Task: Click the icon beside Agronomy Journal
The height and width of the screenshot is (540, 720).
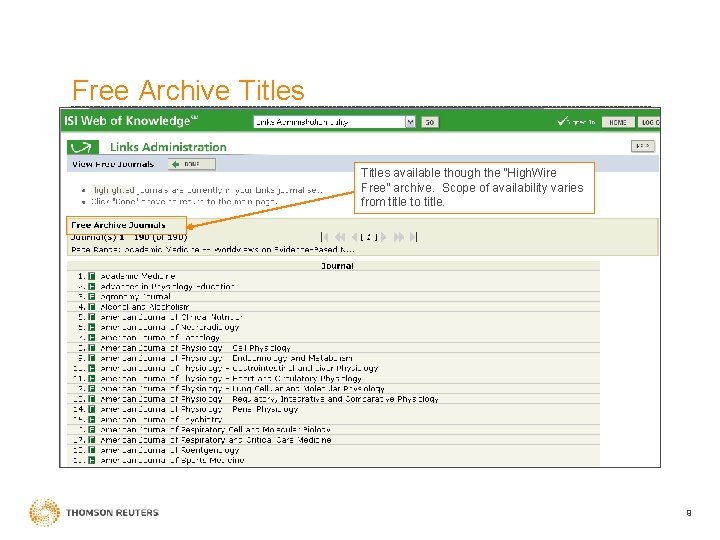Action: tap(92, 297)
